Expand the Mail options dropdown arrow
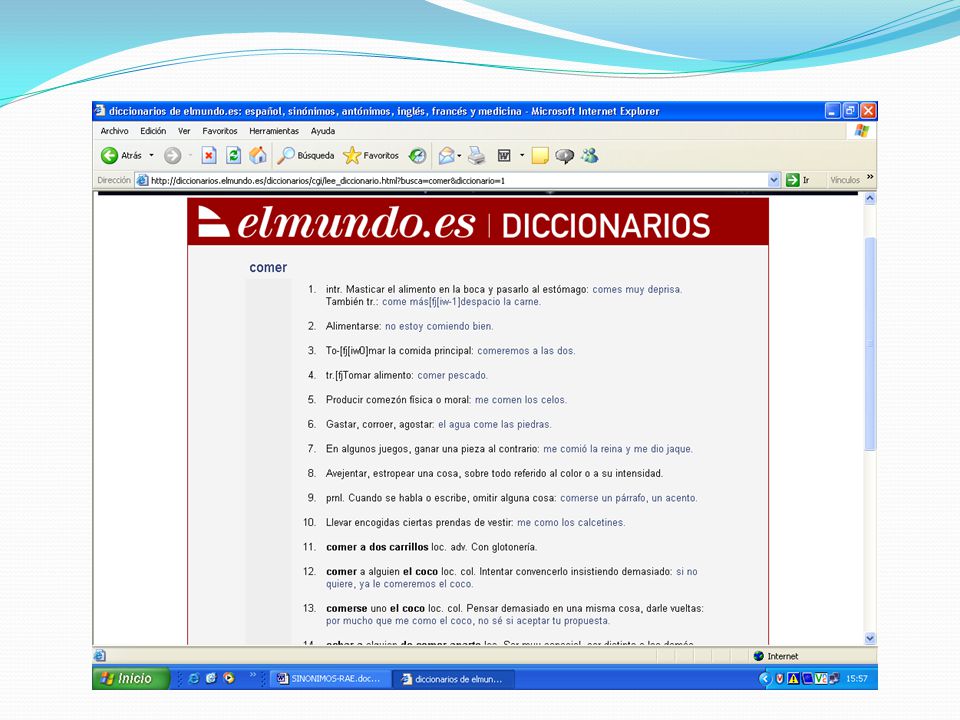The width and height of the screenshot is (960, 720). [459, 156]
